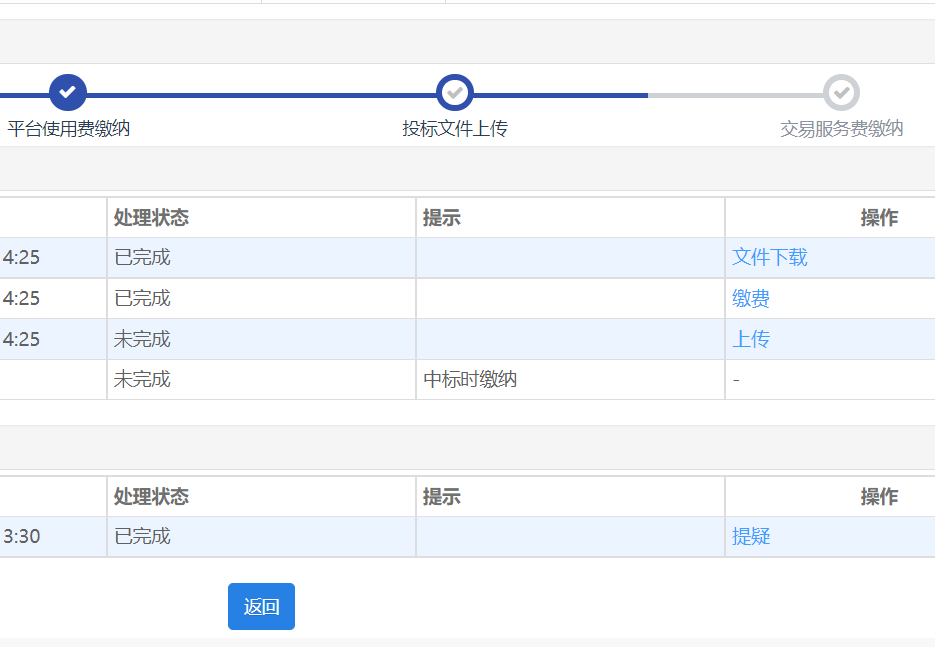935x647 pixels.
Task: Open the 文件下载 link
Action: (769, 257)
